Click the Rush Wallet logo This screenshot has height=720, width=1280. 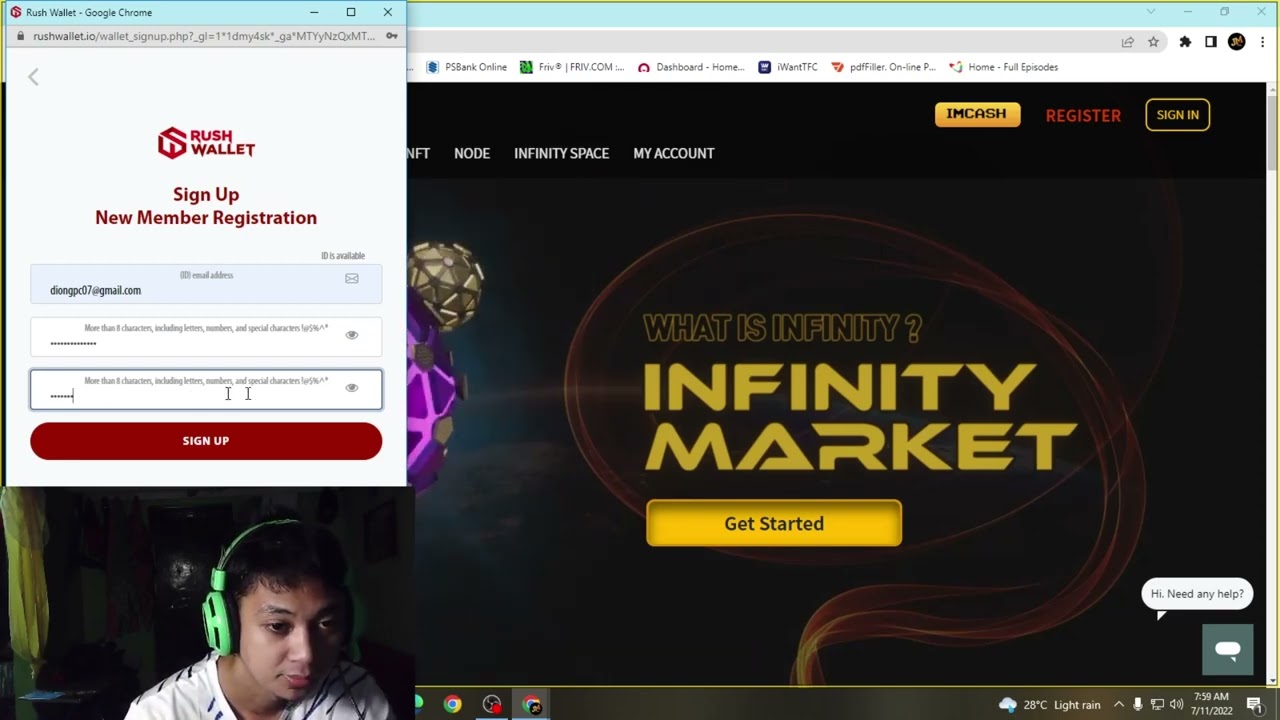click(x=206, y=143)
